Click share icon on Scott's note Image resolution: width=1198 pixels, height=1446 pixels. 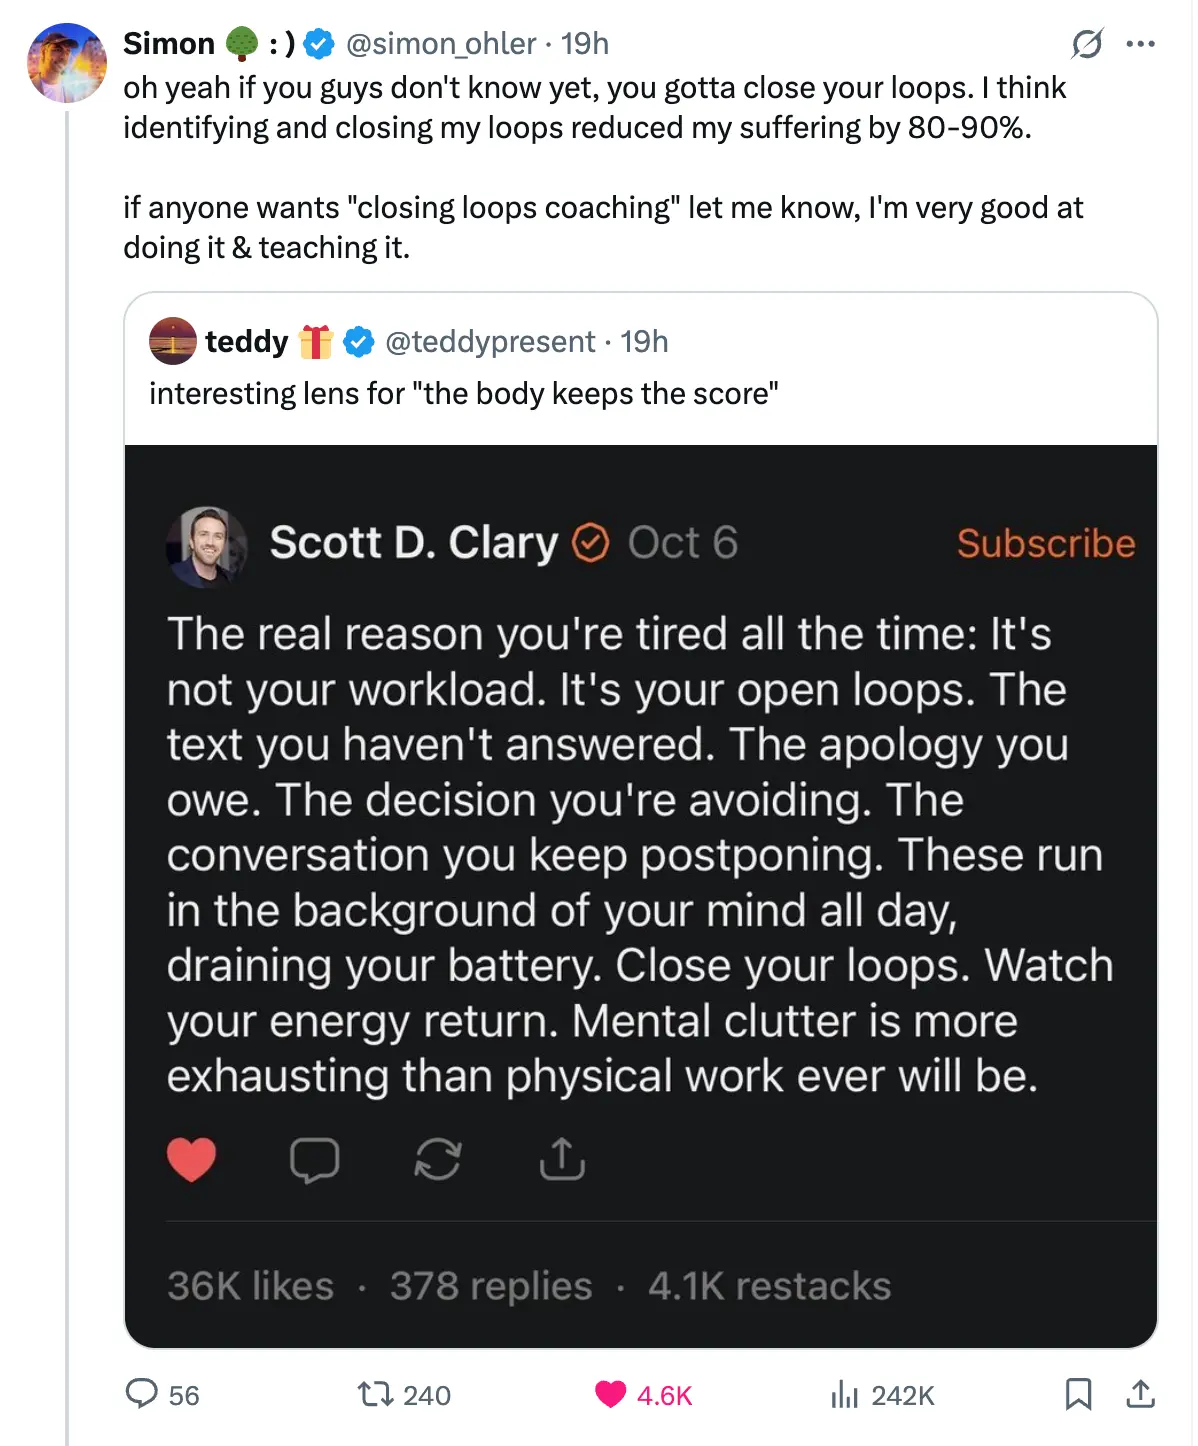[x=562, y=1160]
